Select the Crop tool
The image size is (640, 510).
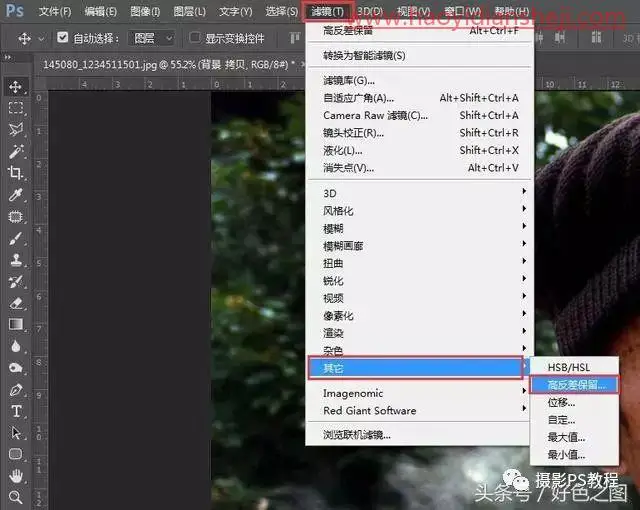coord(16,173)
